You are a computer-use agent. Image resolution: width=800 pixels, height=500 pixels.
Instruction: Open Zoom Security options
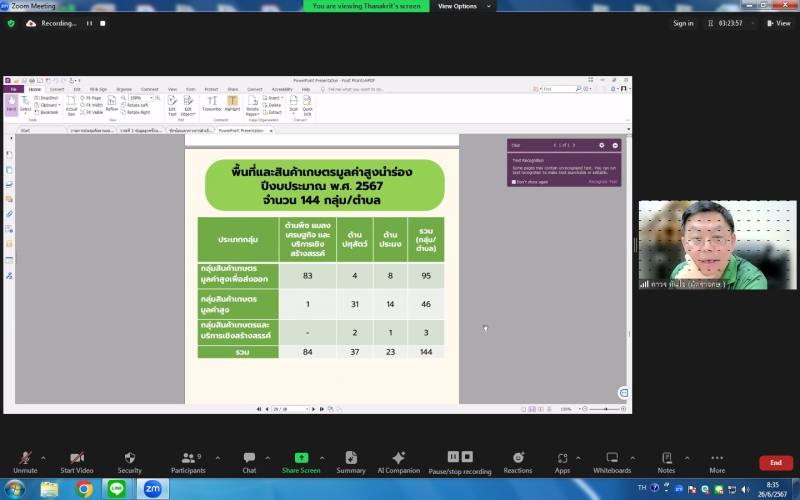coord(129,462)
